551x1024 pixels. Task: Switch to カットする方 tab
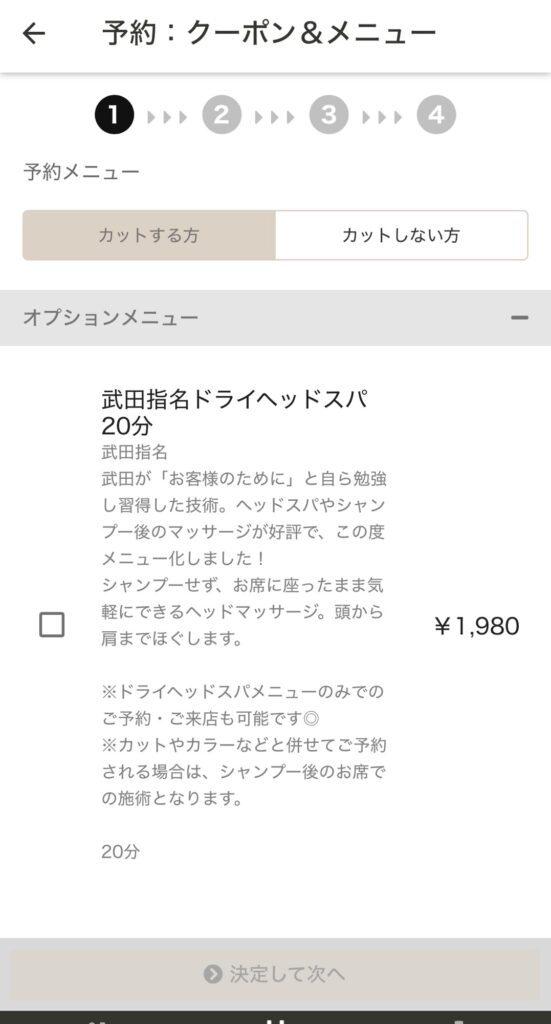point(149,235)
